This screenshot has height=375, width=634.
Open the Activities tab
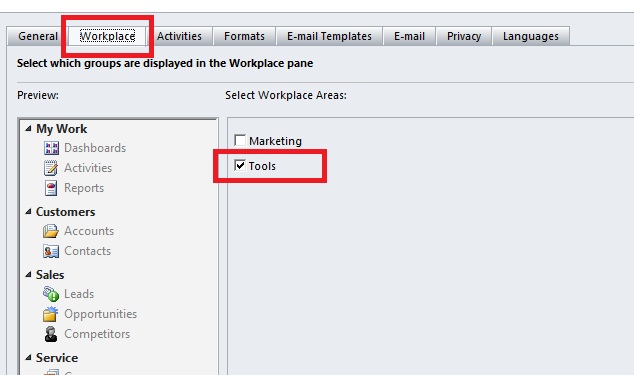(179, 36)
